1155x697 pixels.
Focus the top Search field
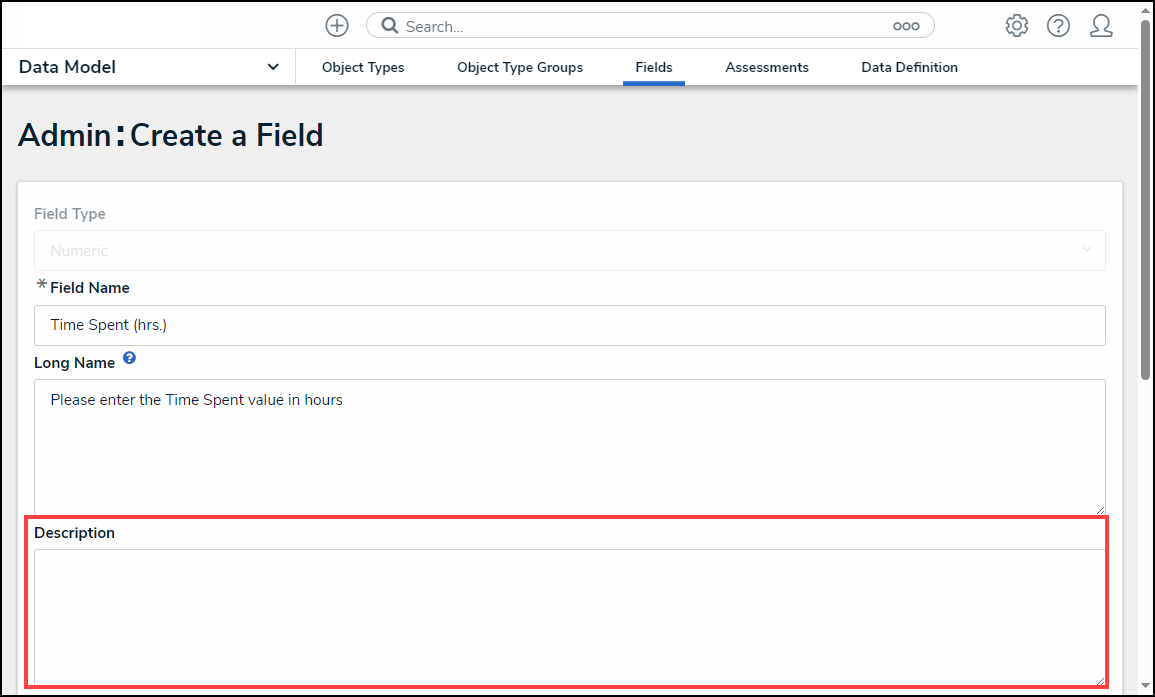point(640,26)
